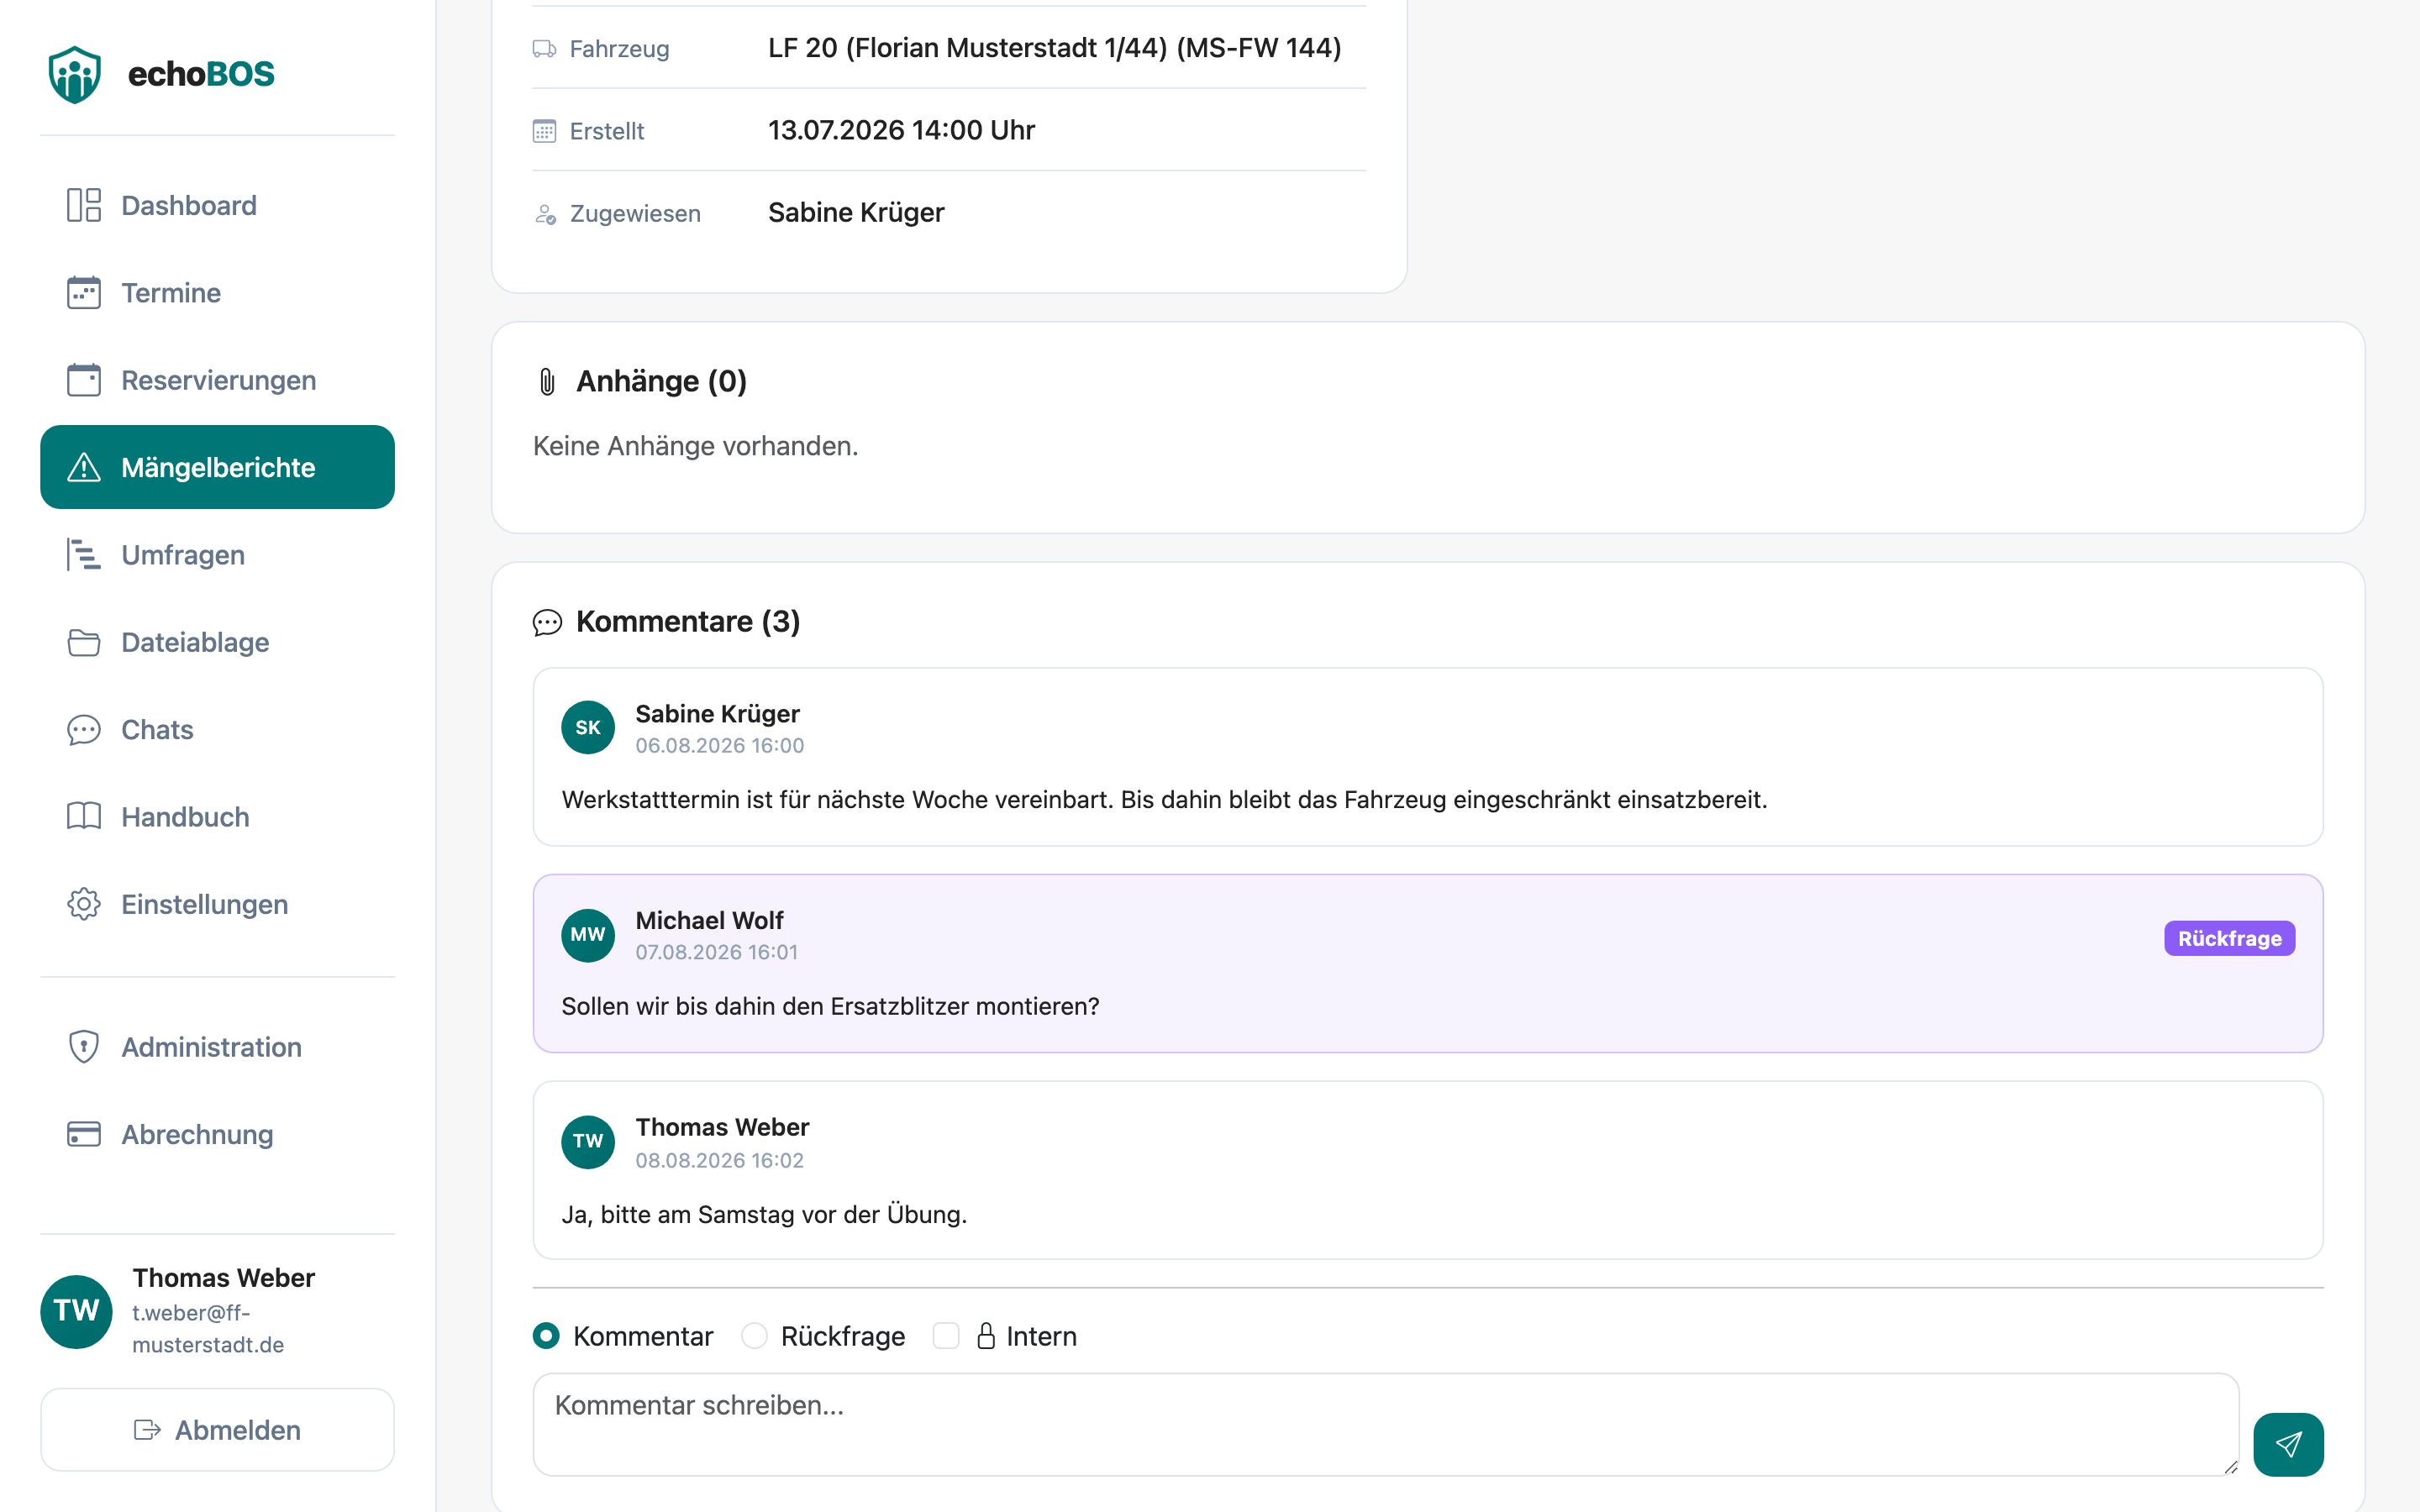Click the Zugewiesen person icon
The width and height of the screenshot is (2420, 1512).
tap(545, 214)
